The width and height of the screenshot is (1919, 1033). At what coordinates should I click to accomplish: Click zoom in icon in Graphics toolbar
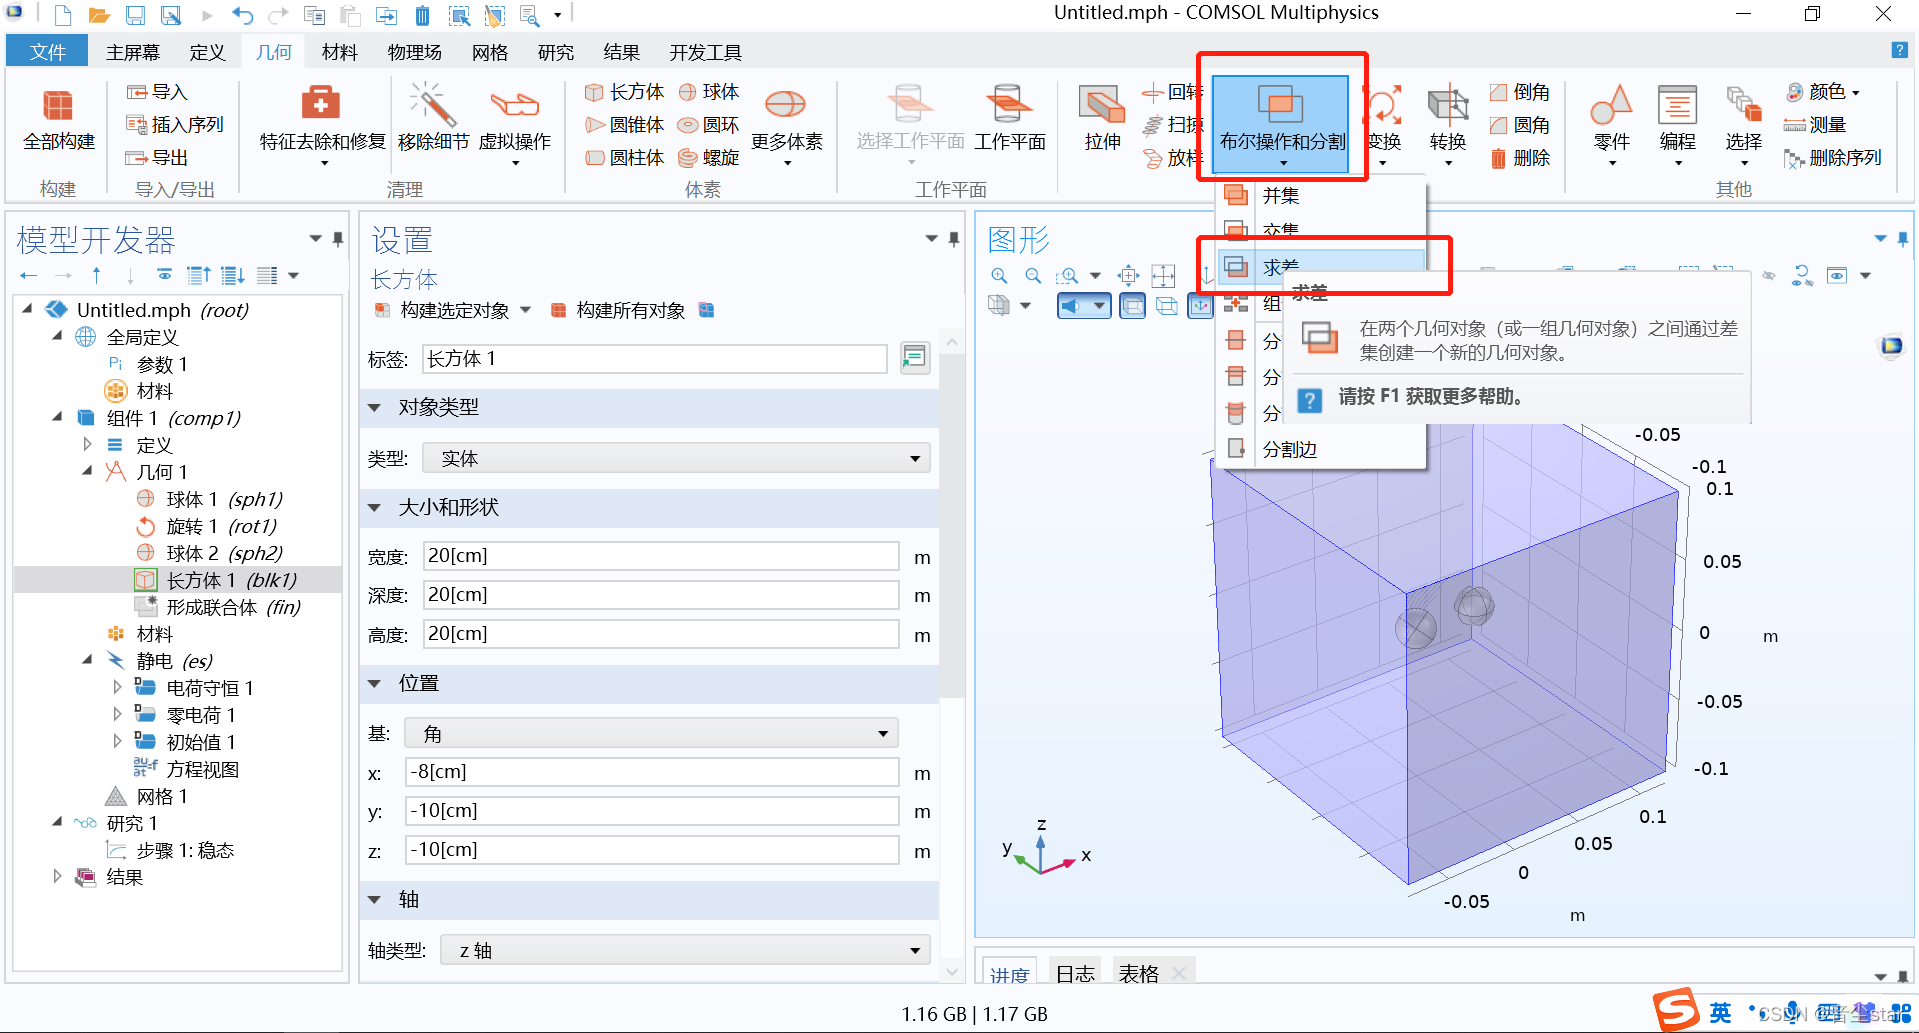[998, 276]
